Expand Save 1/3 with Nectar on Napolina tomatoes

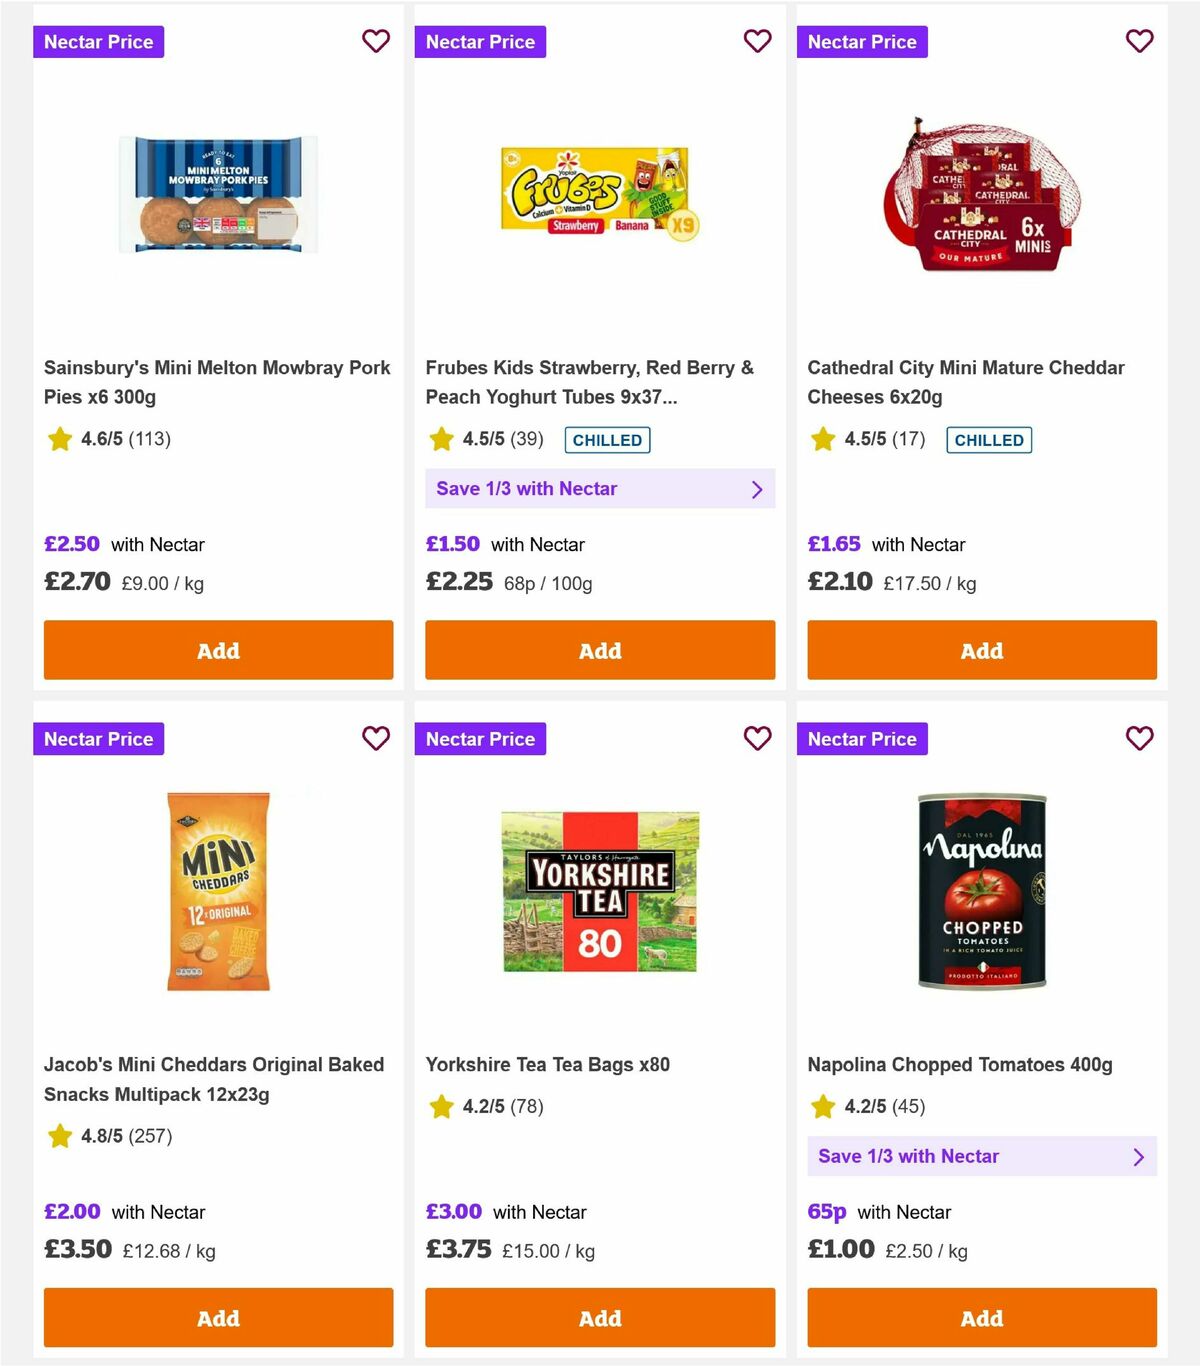pyautogui.click(x=982, y=1156)
